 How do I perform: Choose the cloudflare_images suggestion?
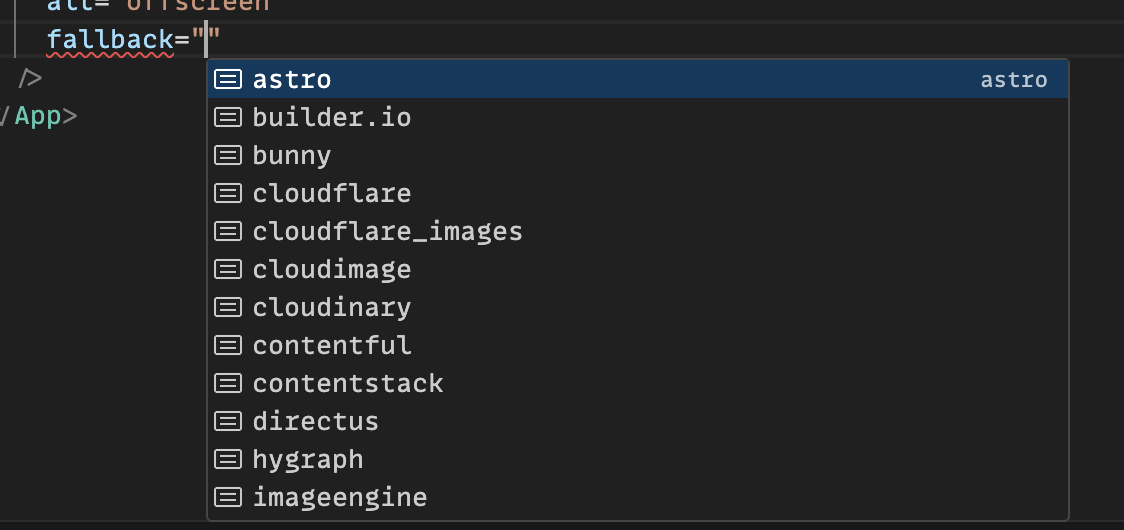point(388,232)
